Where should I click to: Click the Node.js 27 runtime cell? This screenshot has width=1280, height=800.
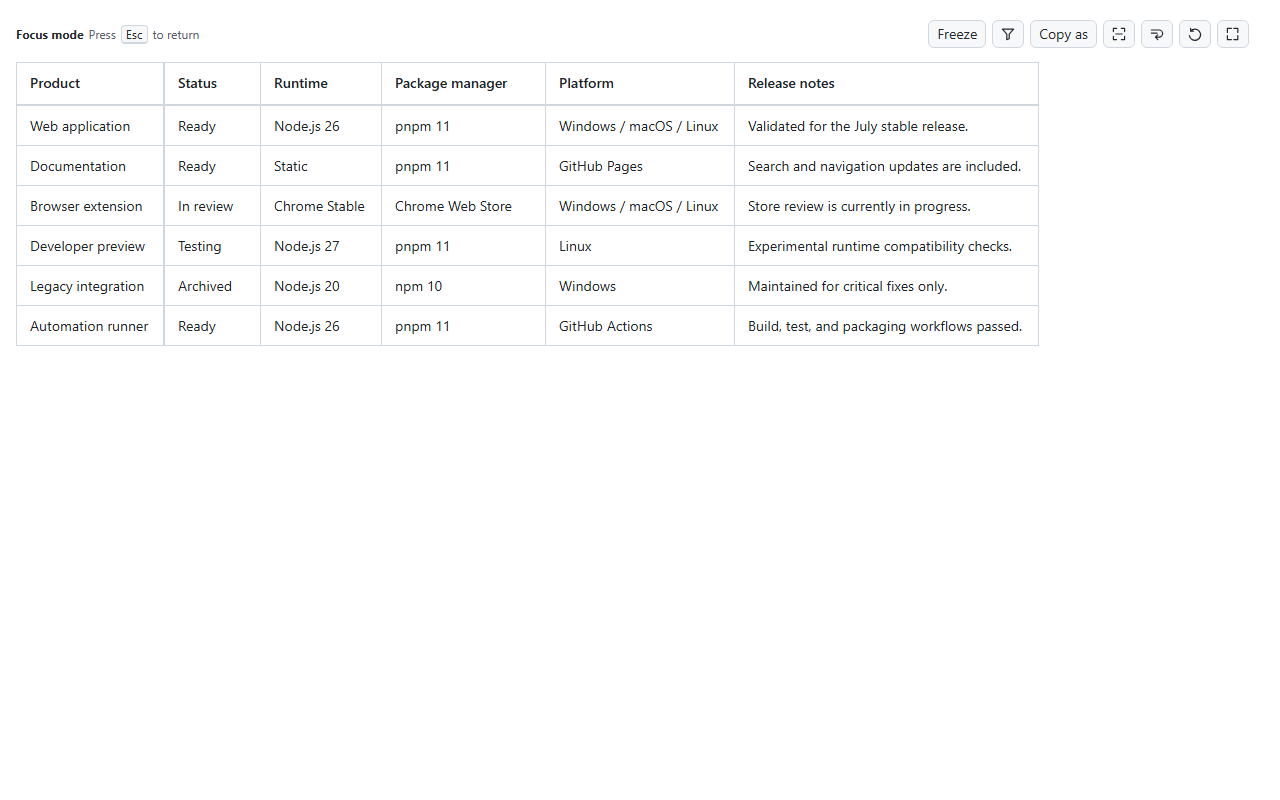tap(321, 246)
